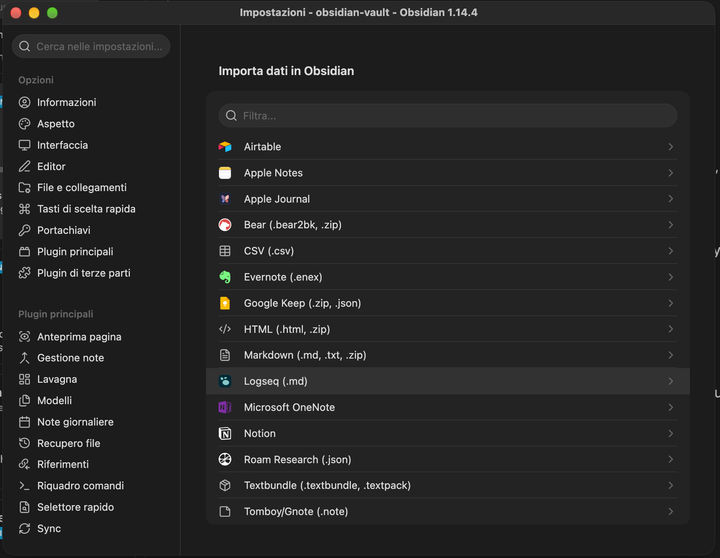Click the green Evernote elephant icon
The height and width of the screenshot is (558, 720).
click(225, 277)
